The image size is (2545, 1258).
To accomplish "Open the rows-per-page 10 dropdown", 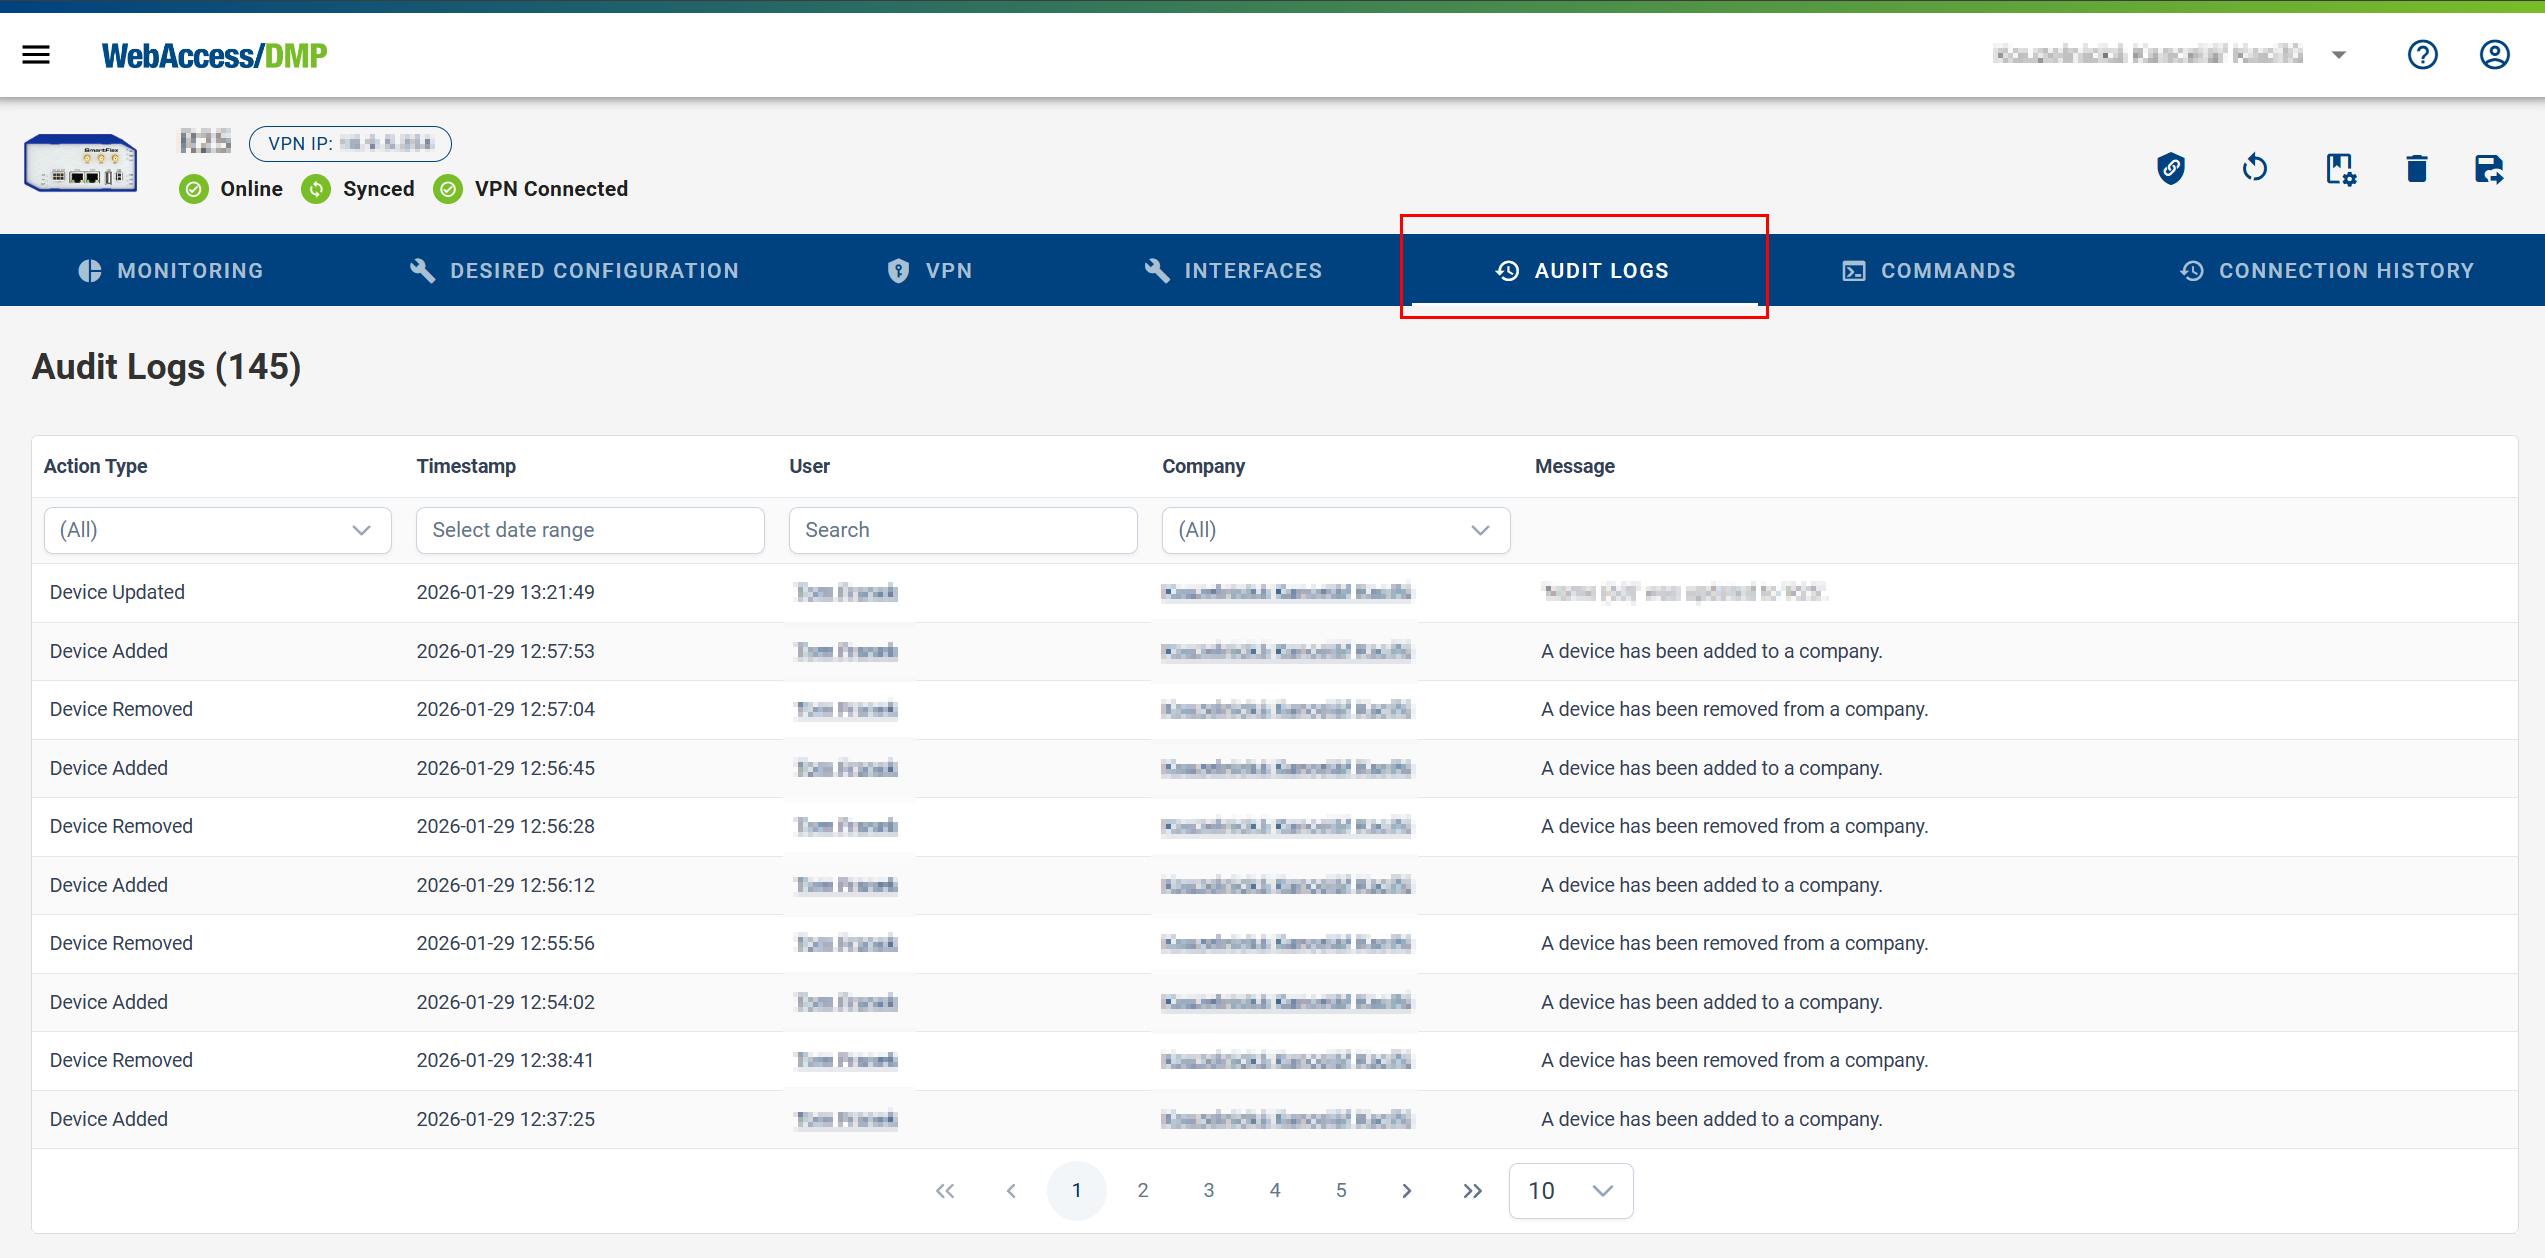I will [1570, 1190].
